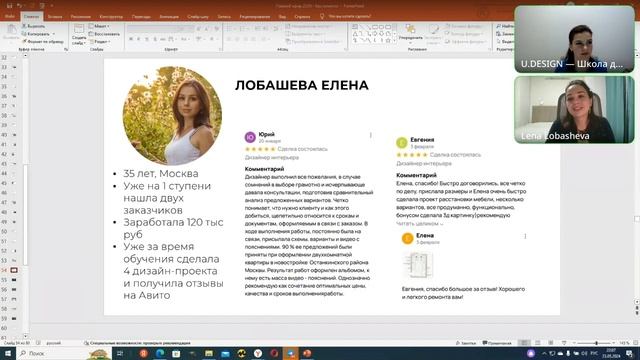Click the "What do you want to do" lightbulb search
This screenshot has width=640, height=360.
(x=345, y=16)
